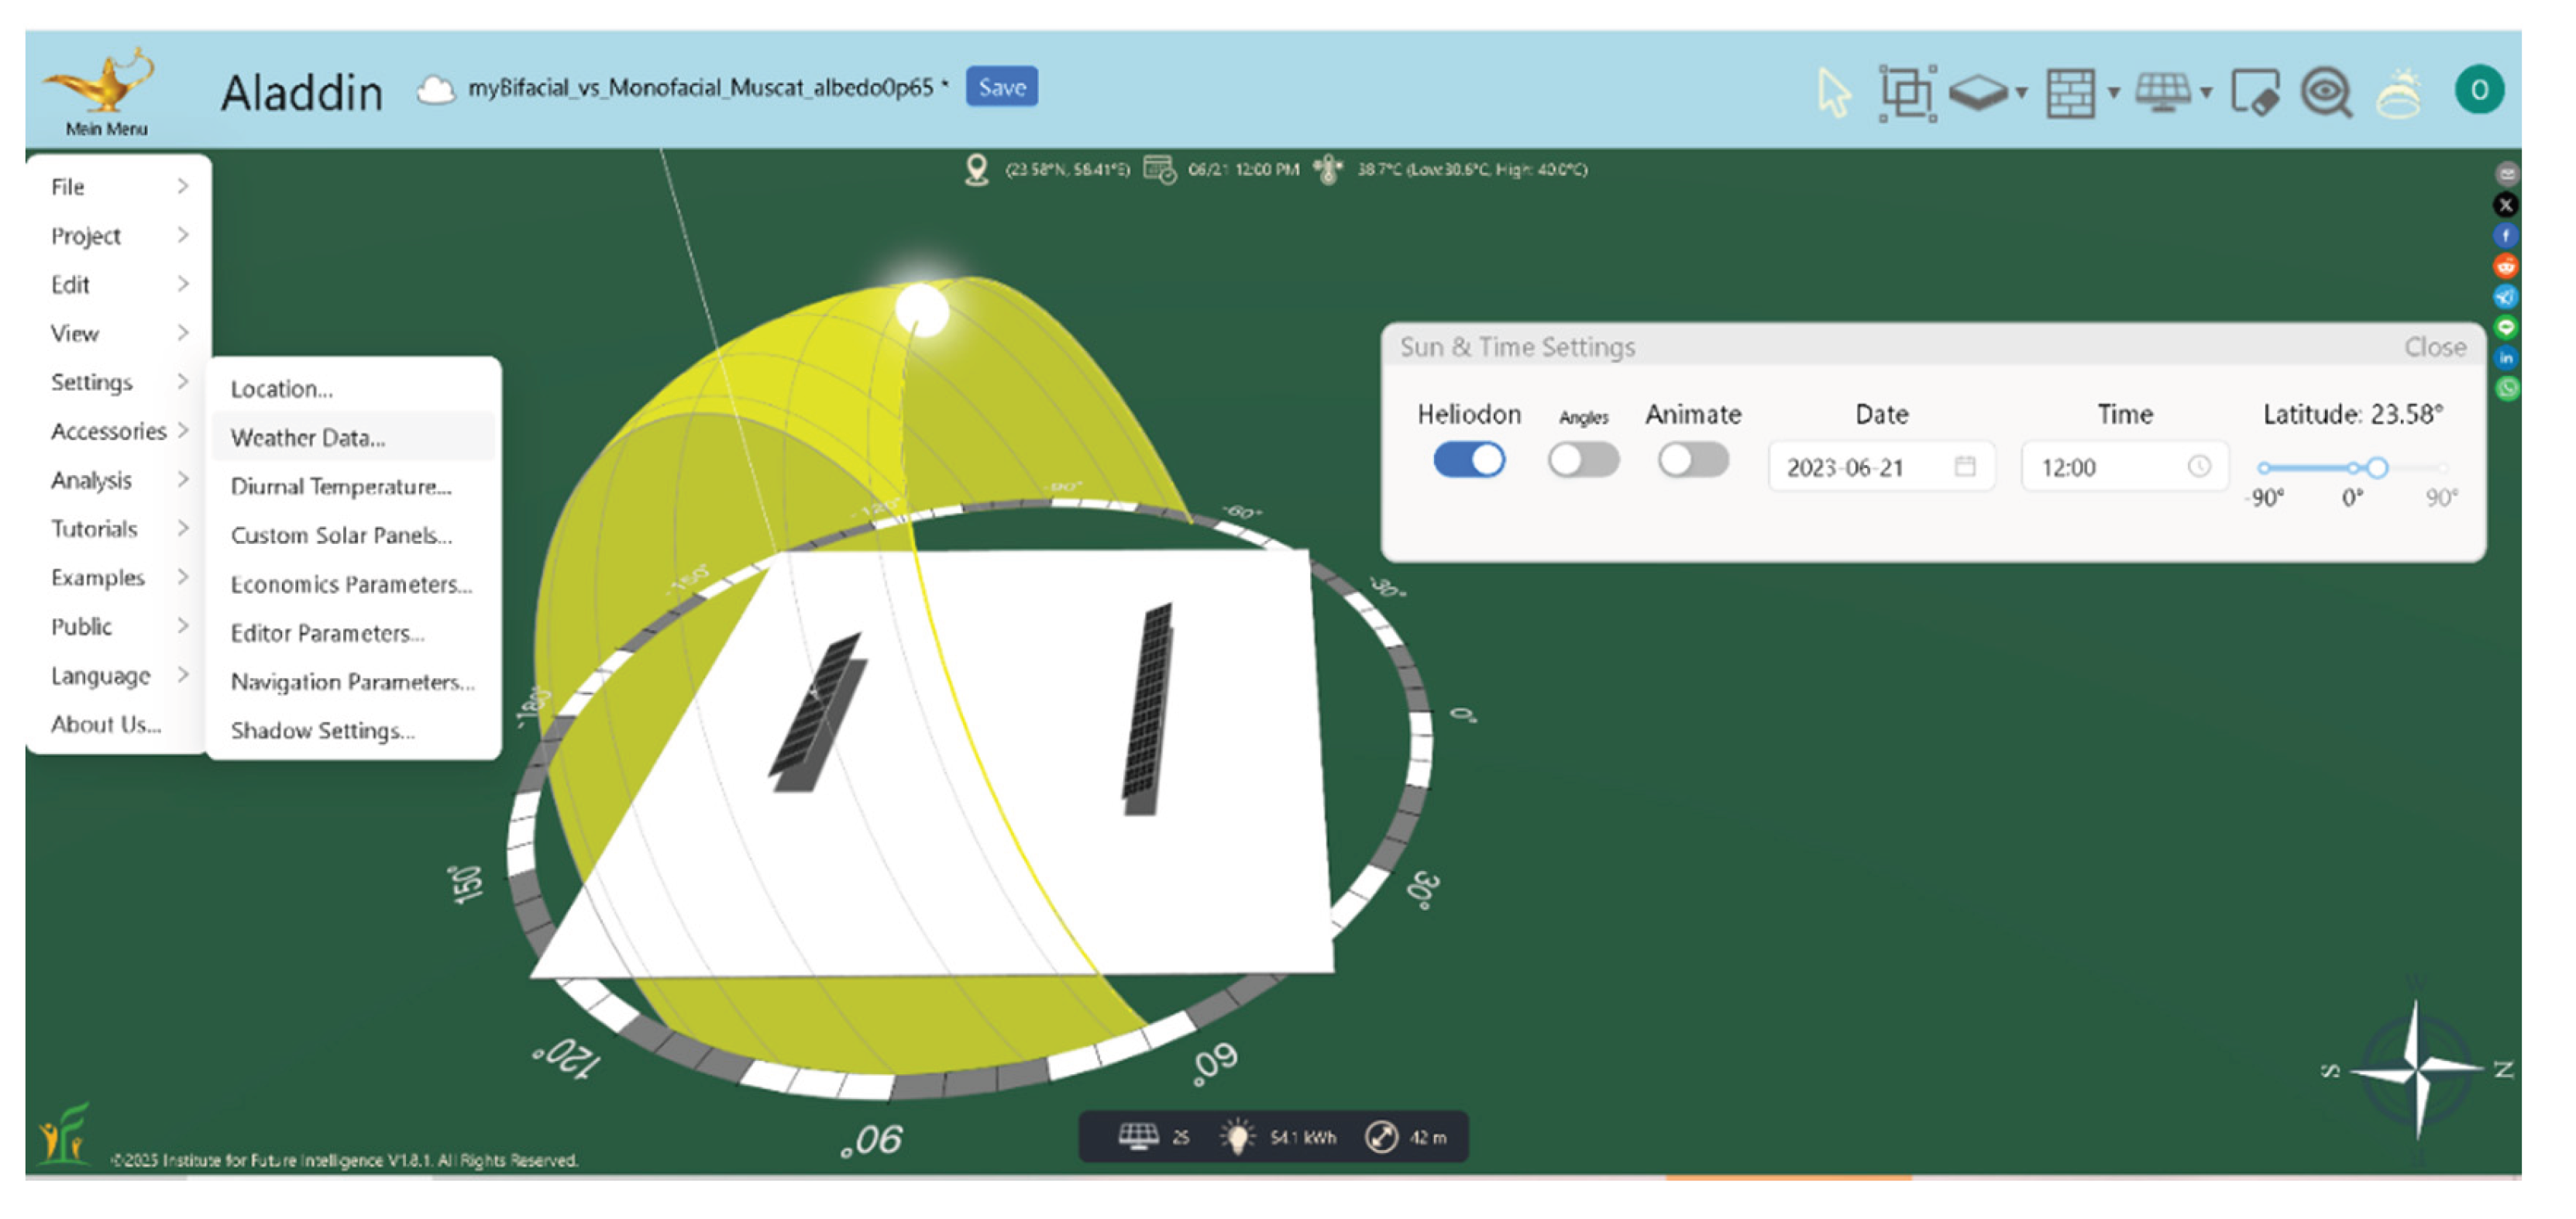Open the green user avatar
Viewport: 2576px width, 1219px height.
pyautogui.click(x=2478, y=90)
